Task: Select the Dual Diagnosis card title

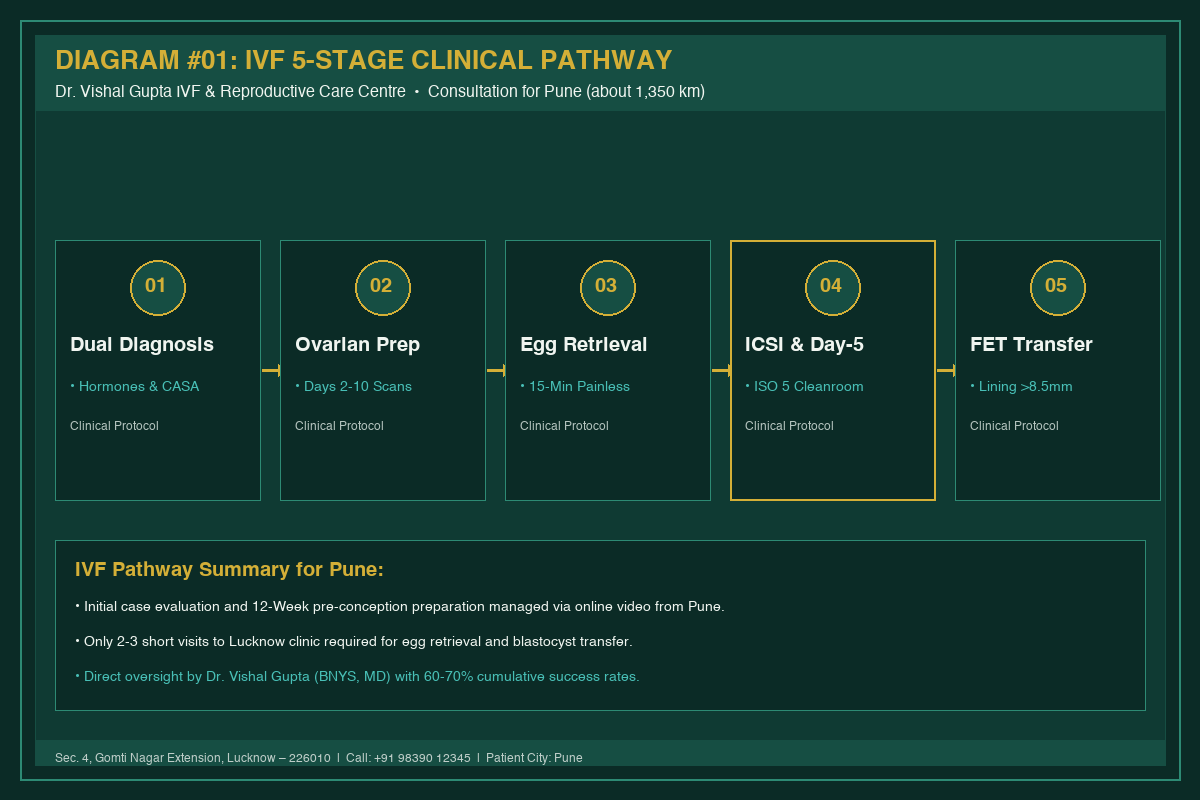Action: pyautogui.click(x=142, y=344)
